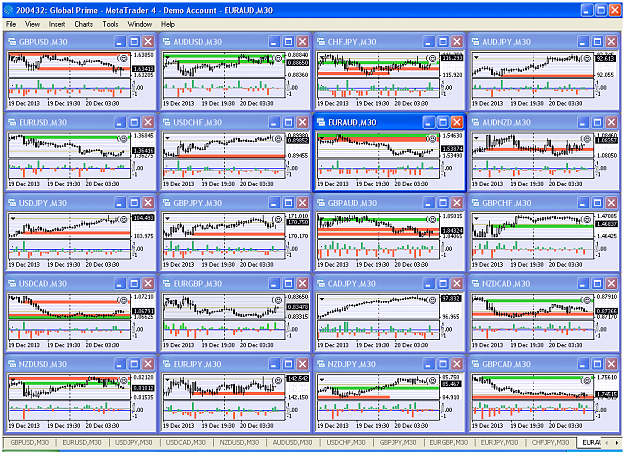Click the expert advisor smiley on EURJPY chart
This screenshot has width=625, height=452.
278,380
